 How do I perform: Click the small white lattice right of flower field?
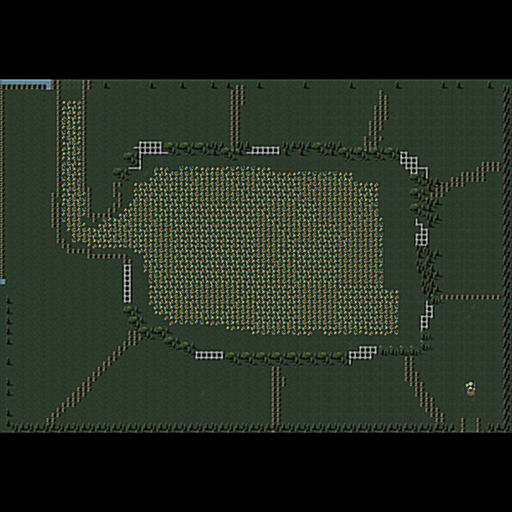(422, 233)
